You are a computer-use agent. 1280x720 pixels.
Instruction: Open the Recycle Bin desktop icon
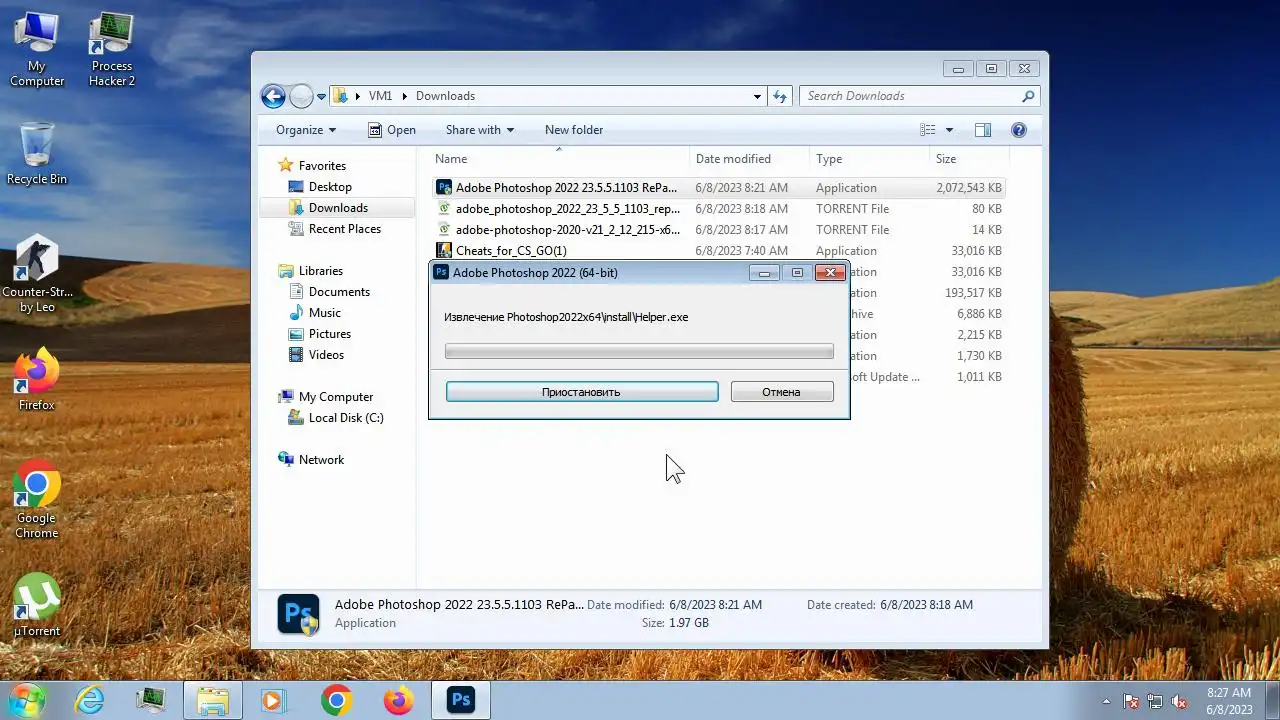[x=37, y=153]
